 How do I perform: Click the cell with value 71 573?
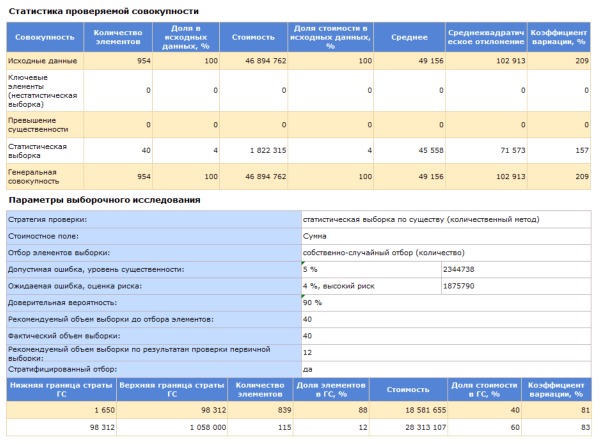[486, 151]
